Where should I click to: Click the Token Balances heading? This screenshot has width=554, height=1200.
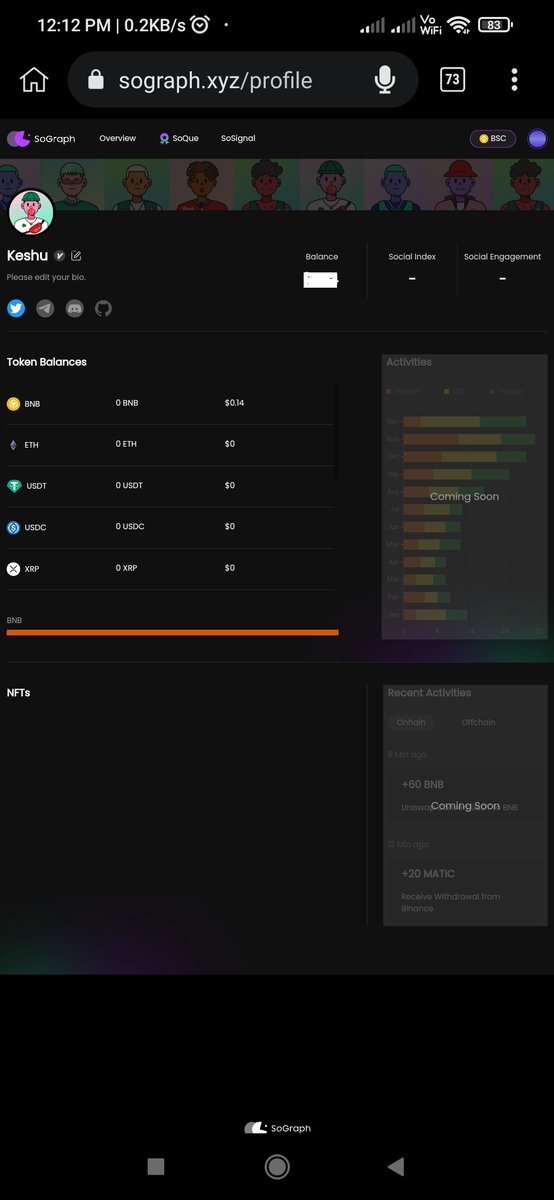[x=47, y=362]
